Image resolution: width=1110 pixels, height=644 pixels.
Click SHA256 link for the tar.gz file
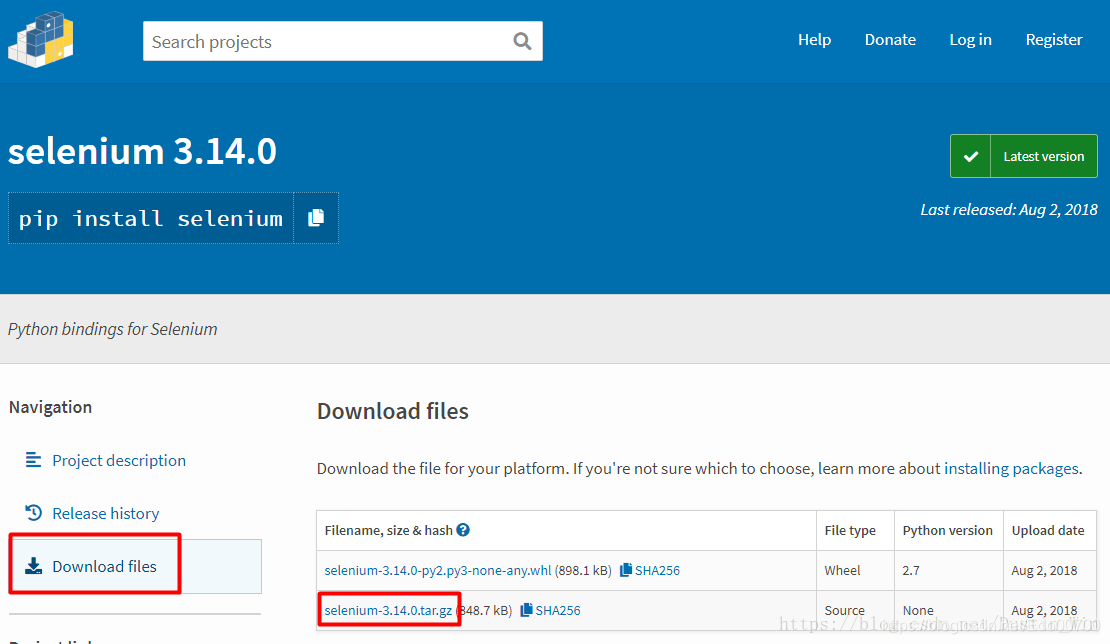click(x=558, y=610)
